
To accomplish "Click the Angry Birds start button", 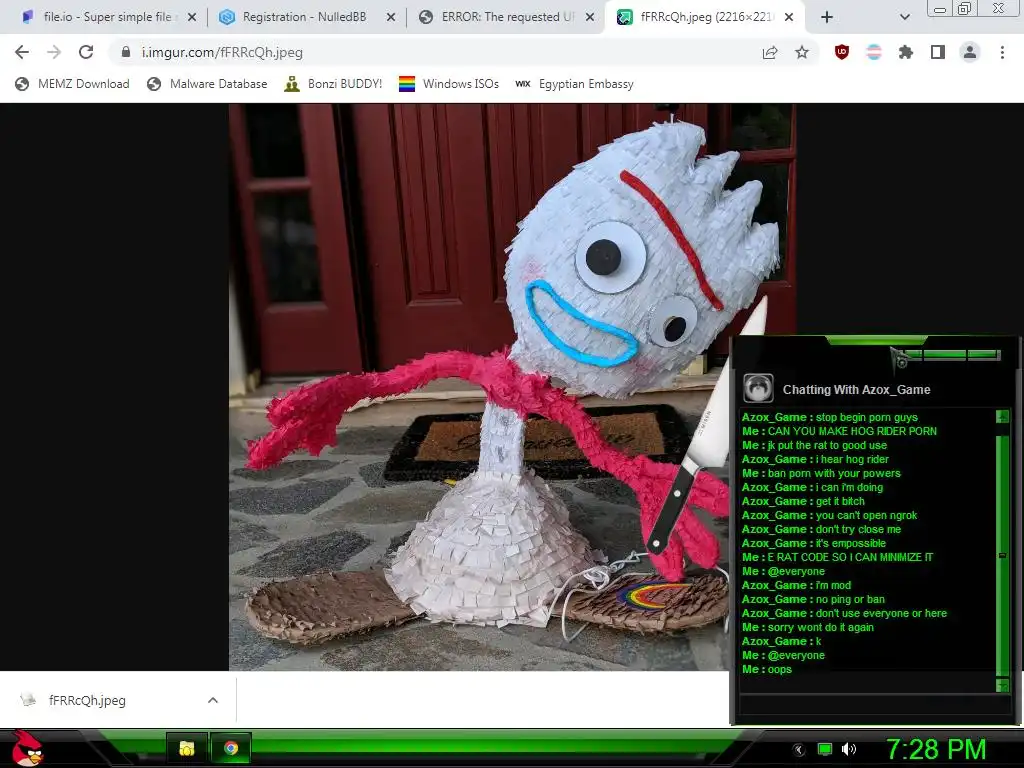I will 27,748.
